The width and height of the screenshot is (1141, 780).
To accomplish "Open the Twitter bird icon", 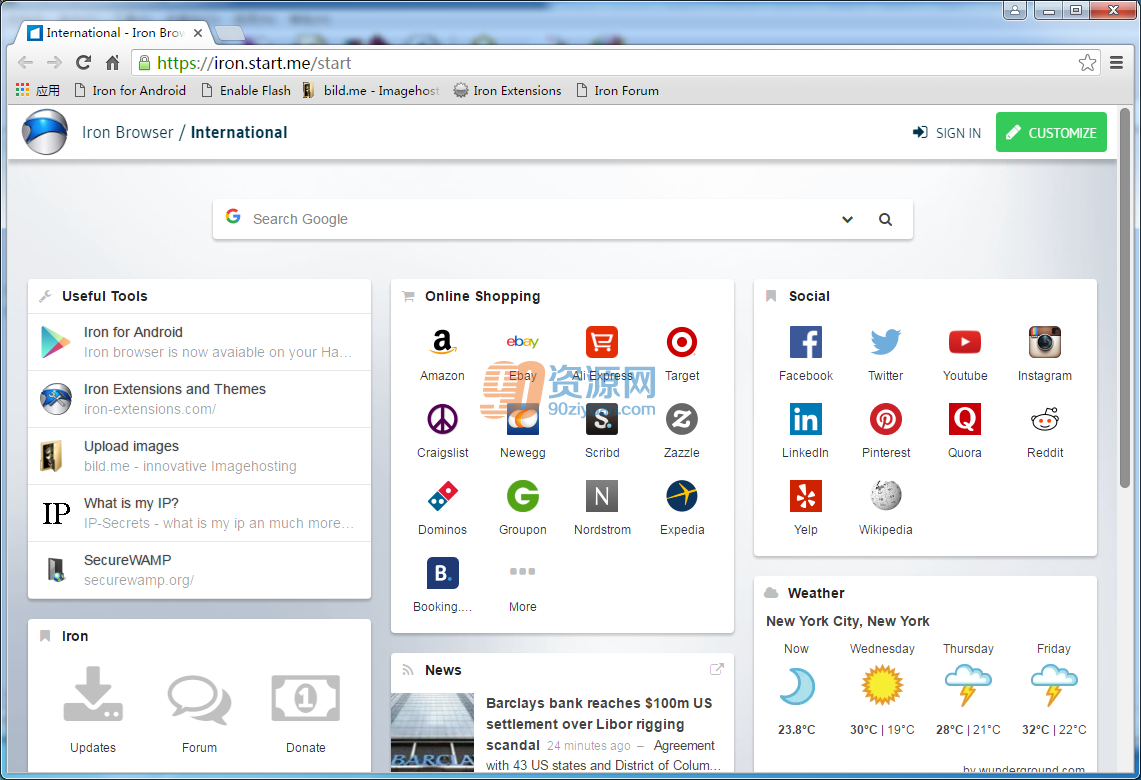I will pyautogui.click(x=886, y=342).
